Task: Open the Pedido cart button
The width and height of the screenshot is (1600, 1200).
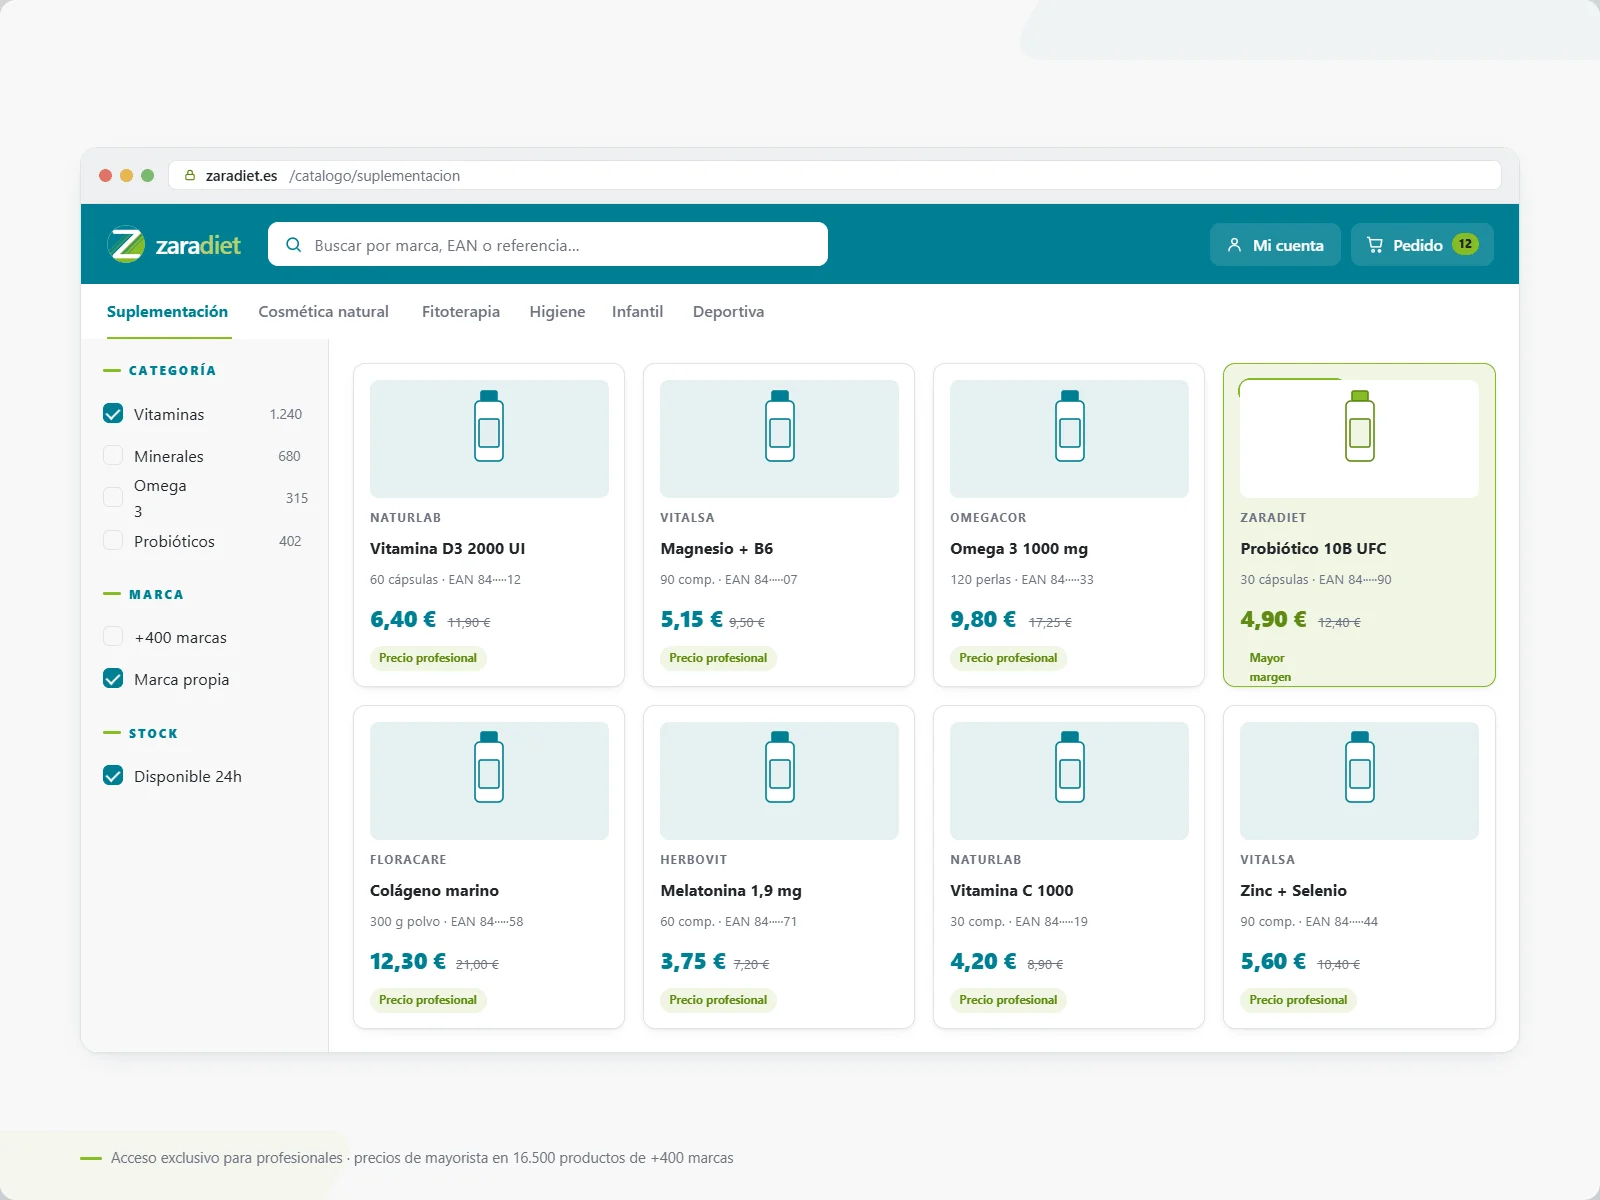Action: [1422, 245]
